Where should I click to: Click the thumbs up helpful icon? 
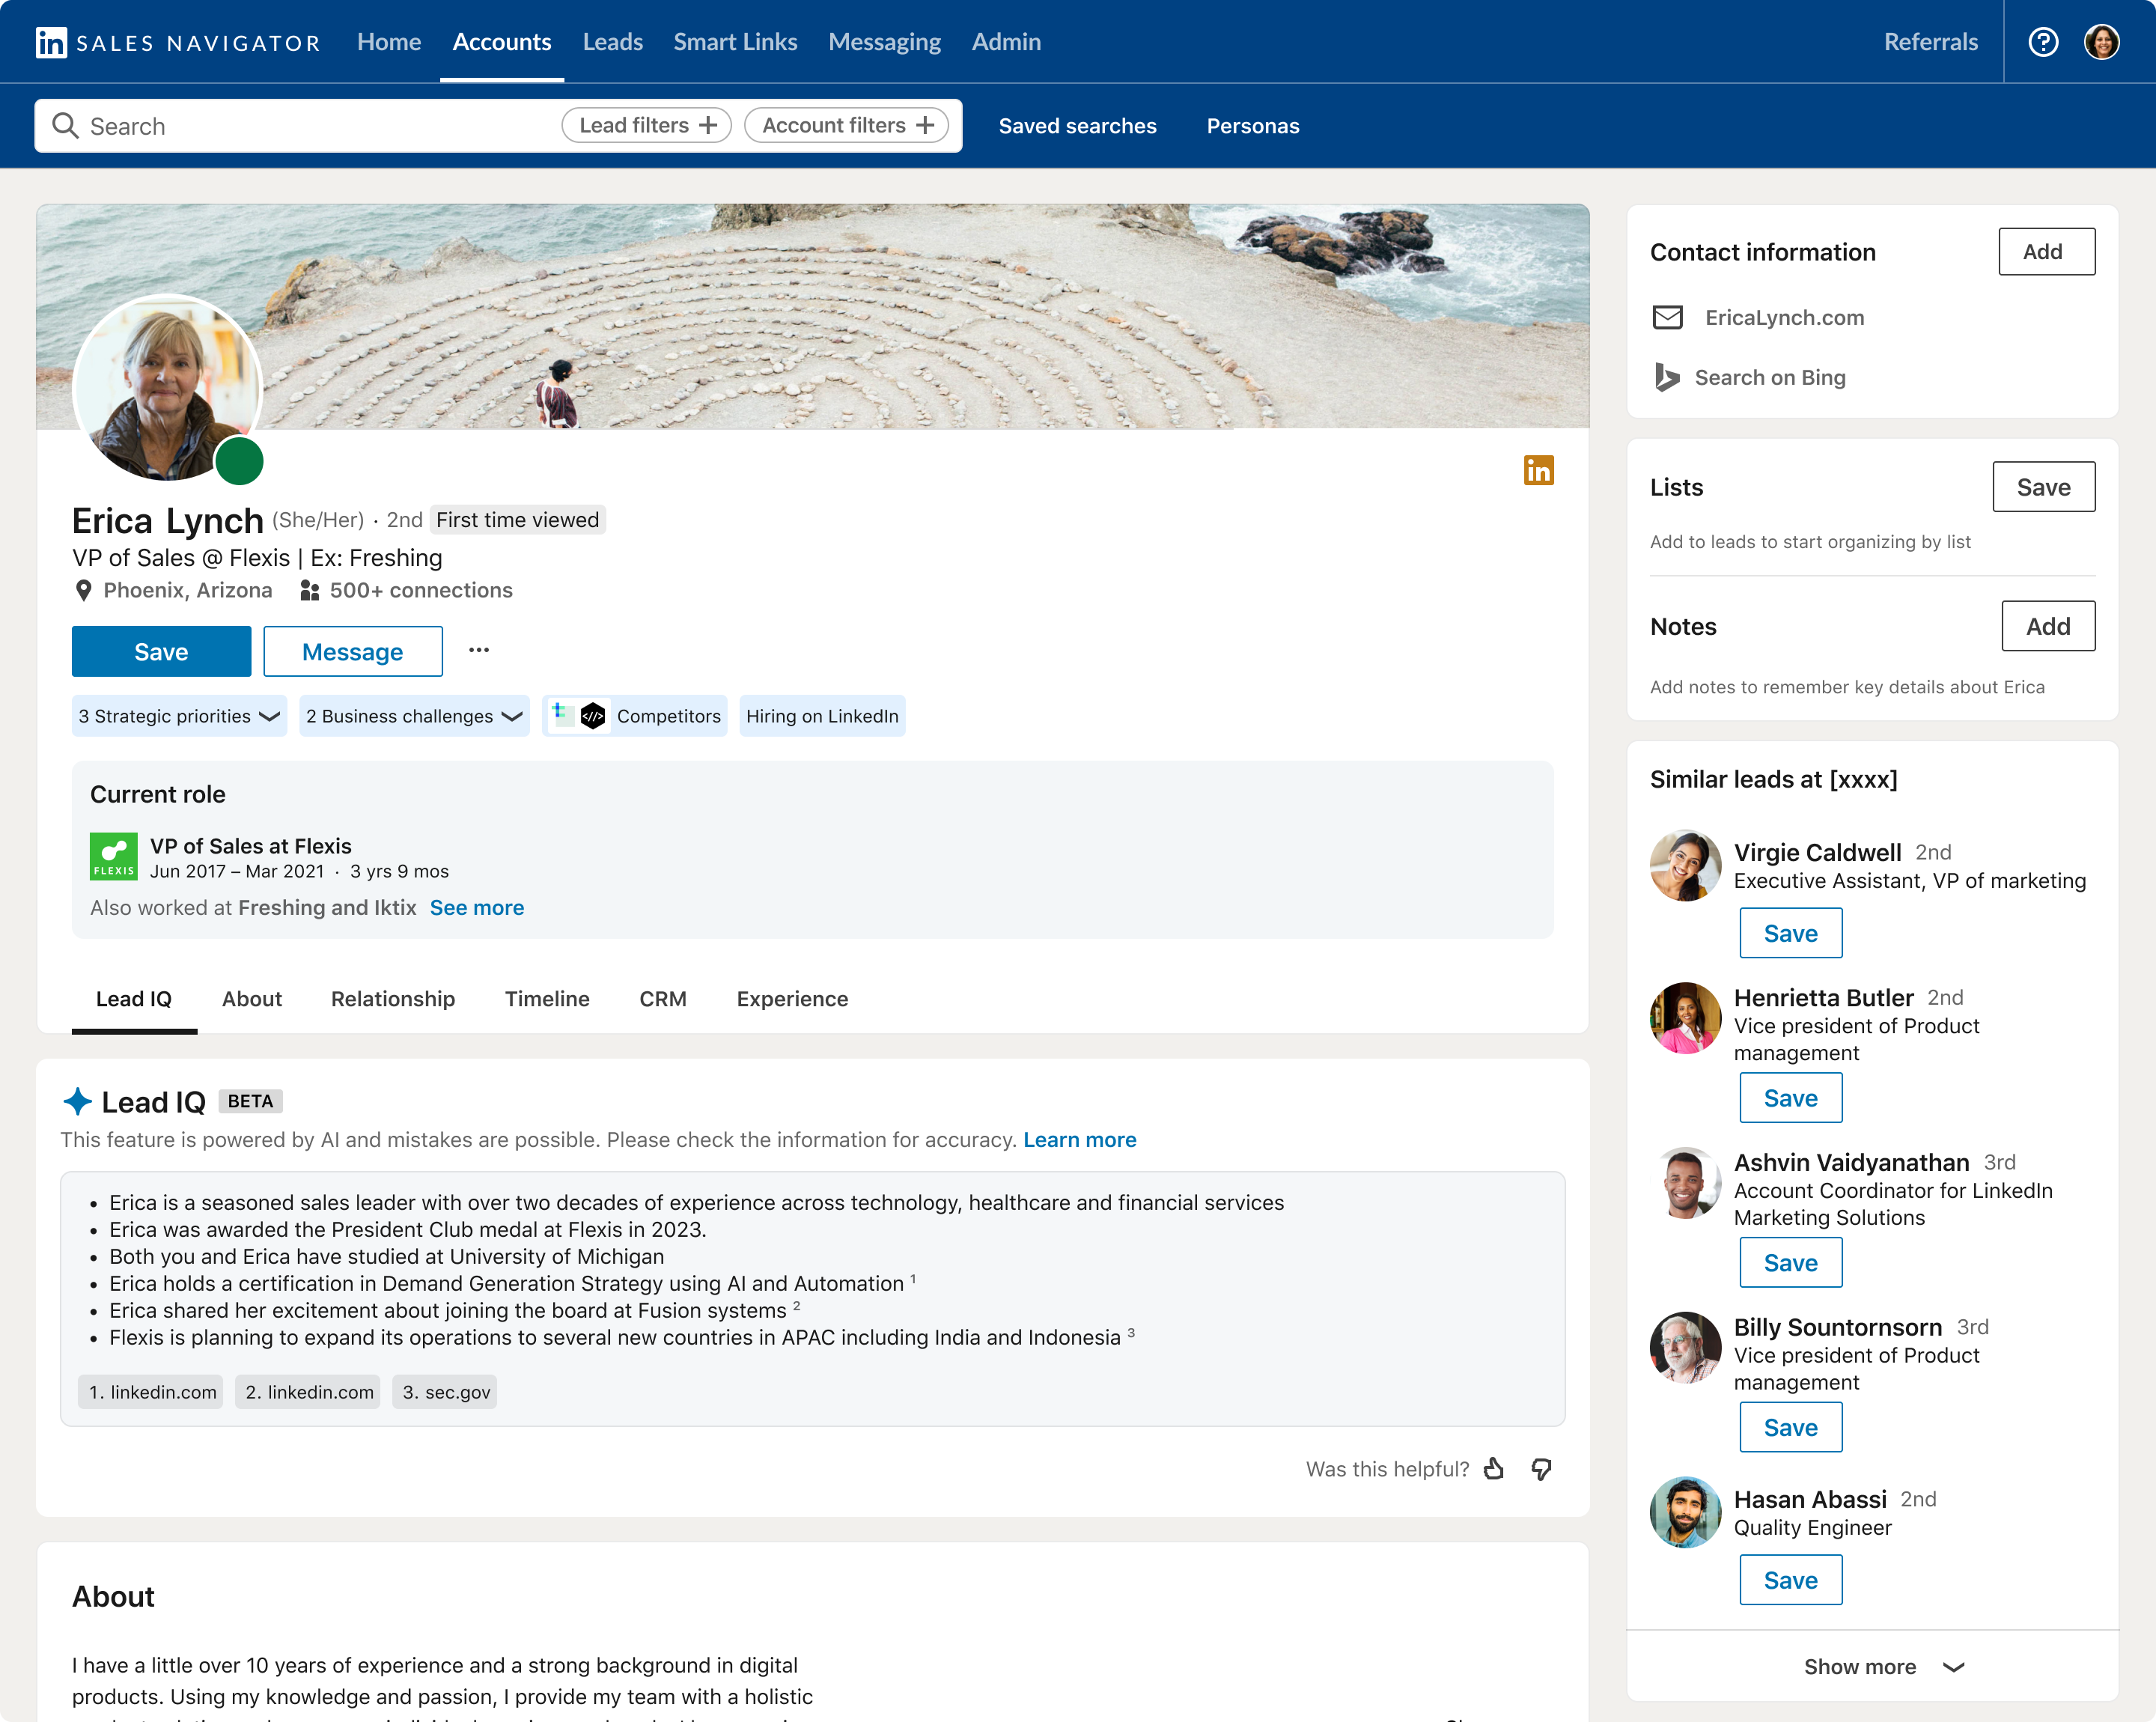tap(1494, 1469)
